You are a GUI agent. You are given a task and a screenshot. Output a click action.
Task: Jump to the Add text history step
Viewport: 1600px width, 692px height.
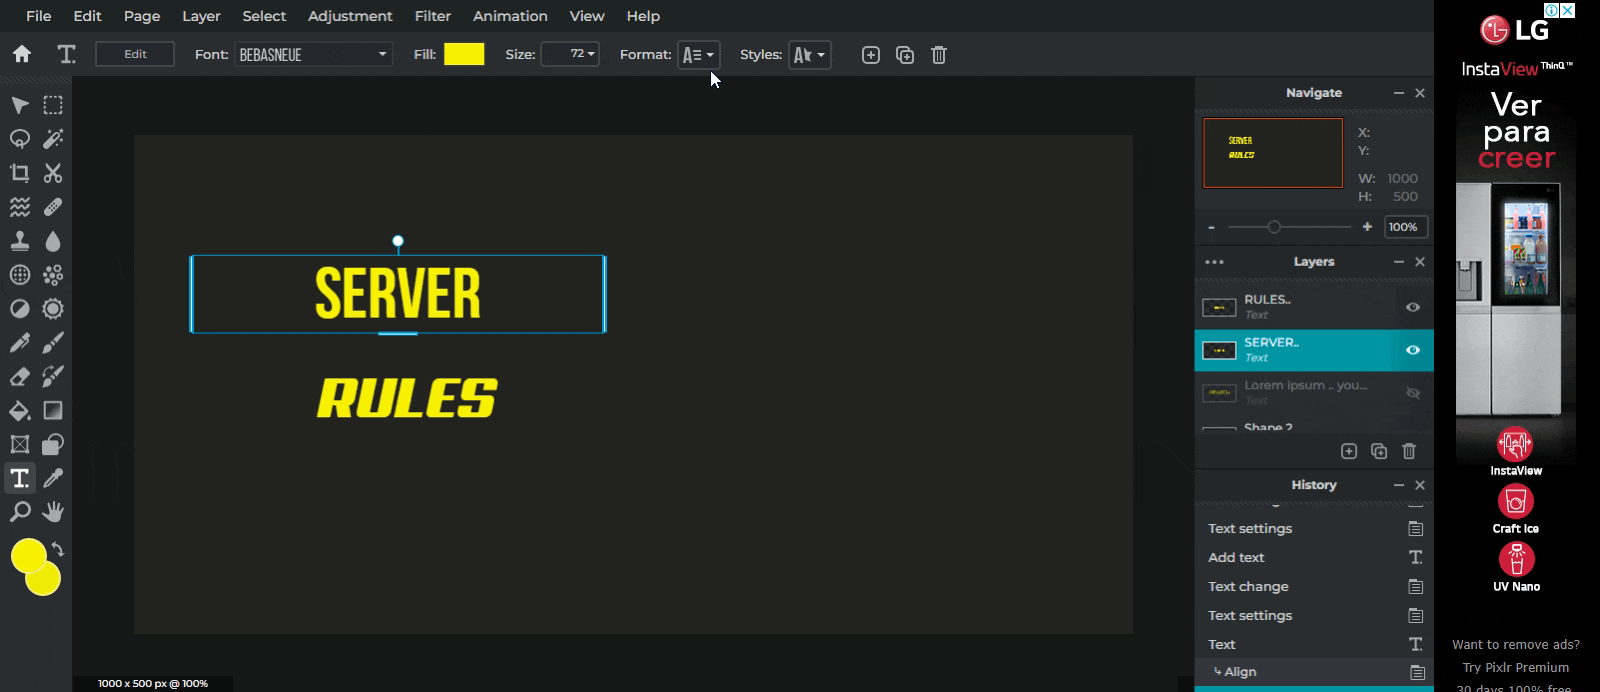(1314, 557)
